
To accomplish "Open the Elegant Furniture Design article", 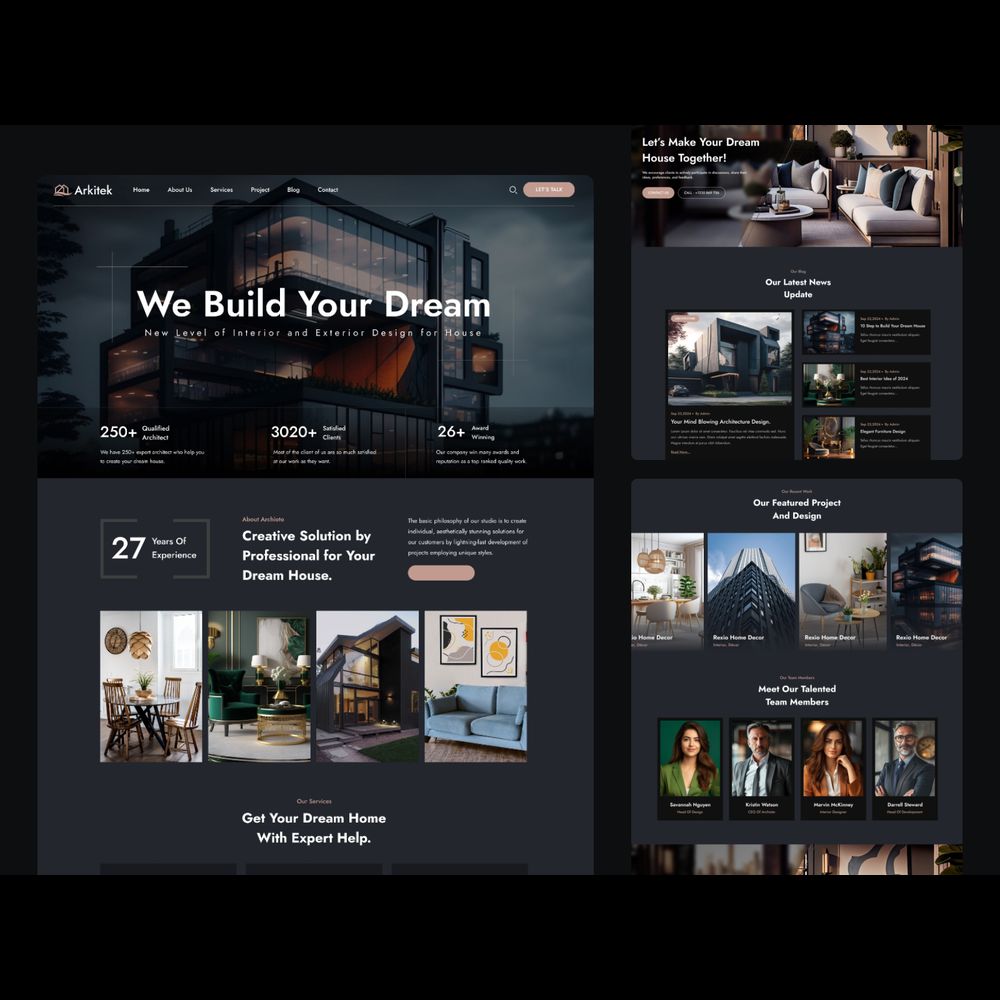I will pos(882,432).
